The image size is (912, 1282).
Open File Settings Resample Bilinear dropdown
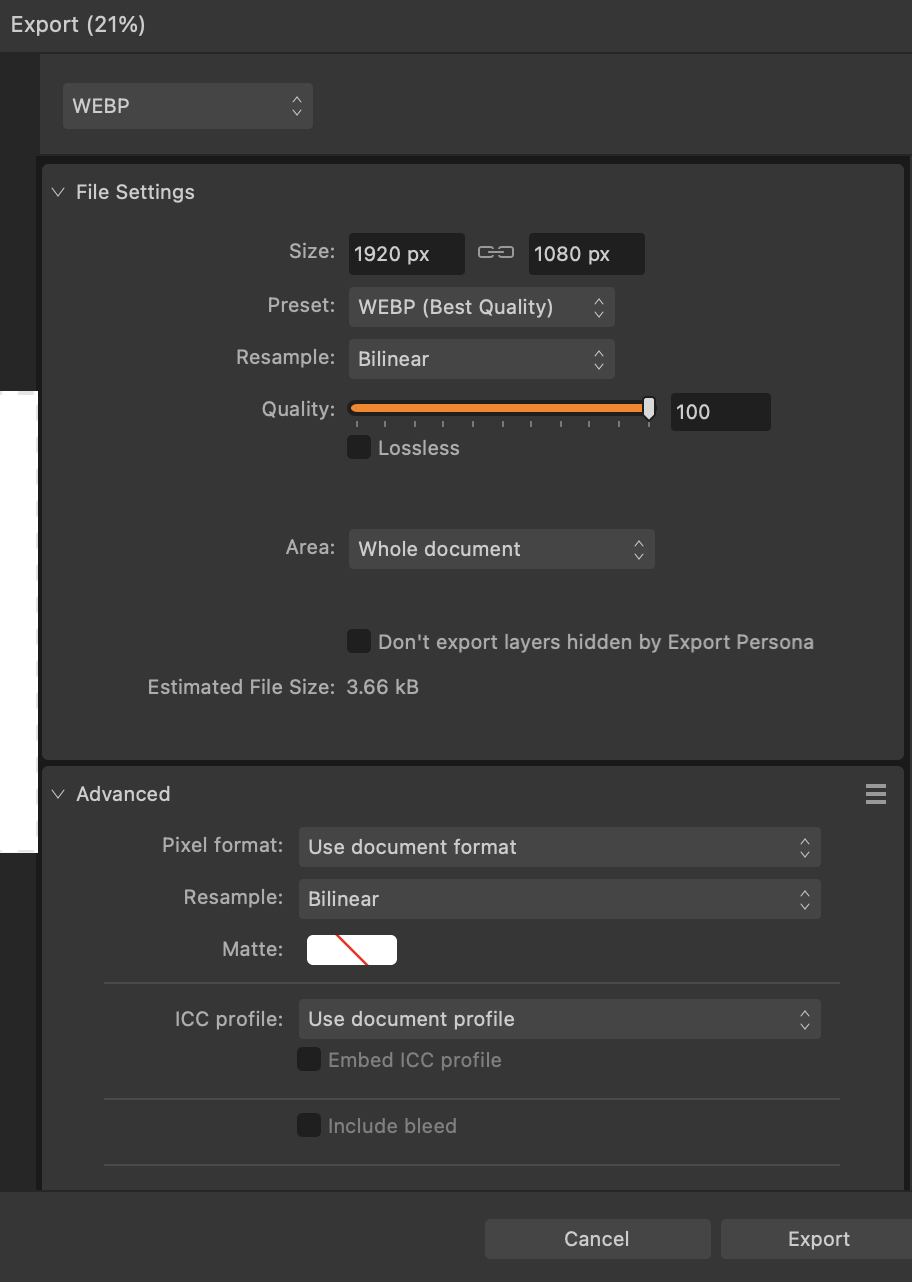coord(481,359)
